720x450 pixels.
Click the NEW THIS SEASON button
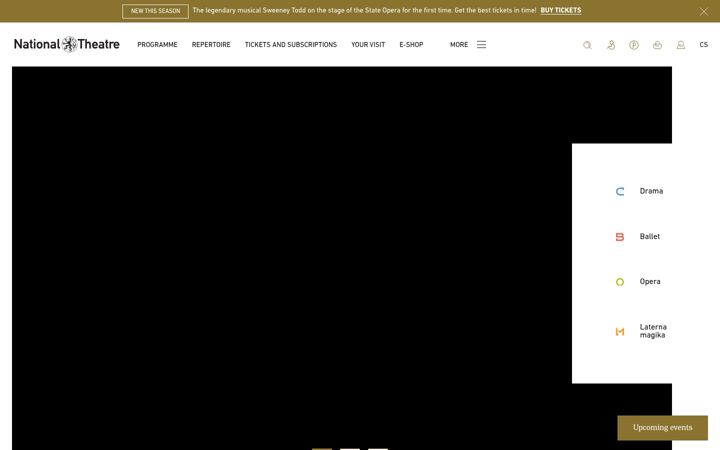(x=155, y=11)
